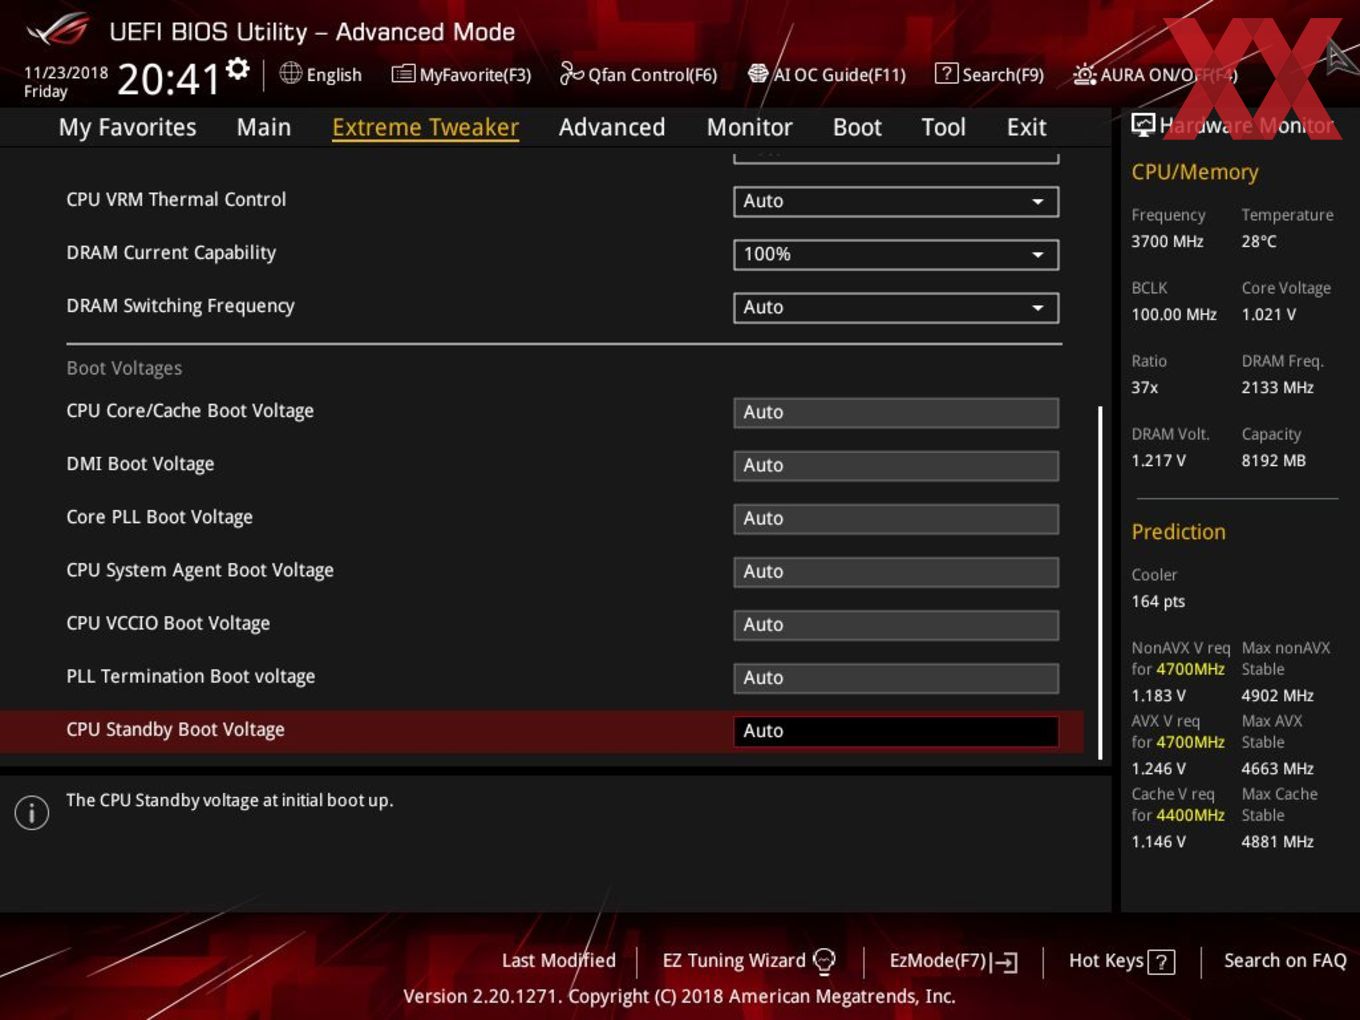Click the DRAM Switching Frequency label
1360x1020 pixels.
(180, 305)
